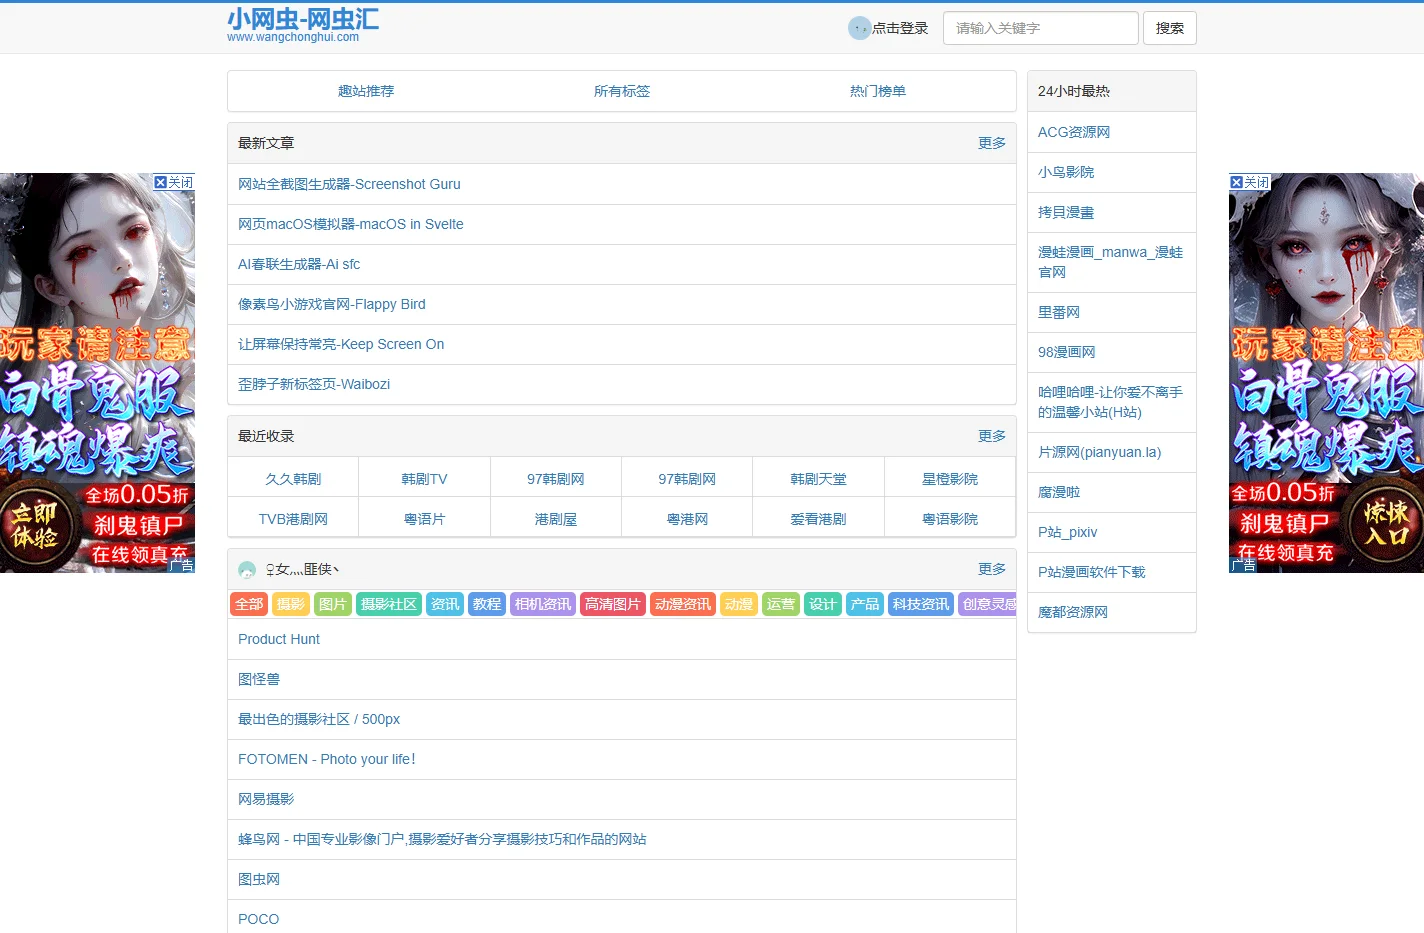Select the 高清图片 tag
1424x933 pixels.
[x=613, y=604]
